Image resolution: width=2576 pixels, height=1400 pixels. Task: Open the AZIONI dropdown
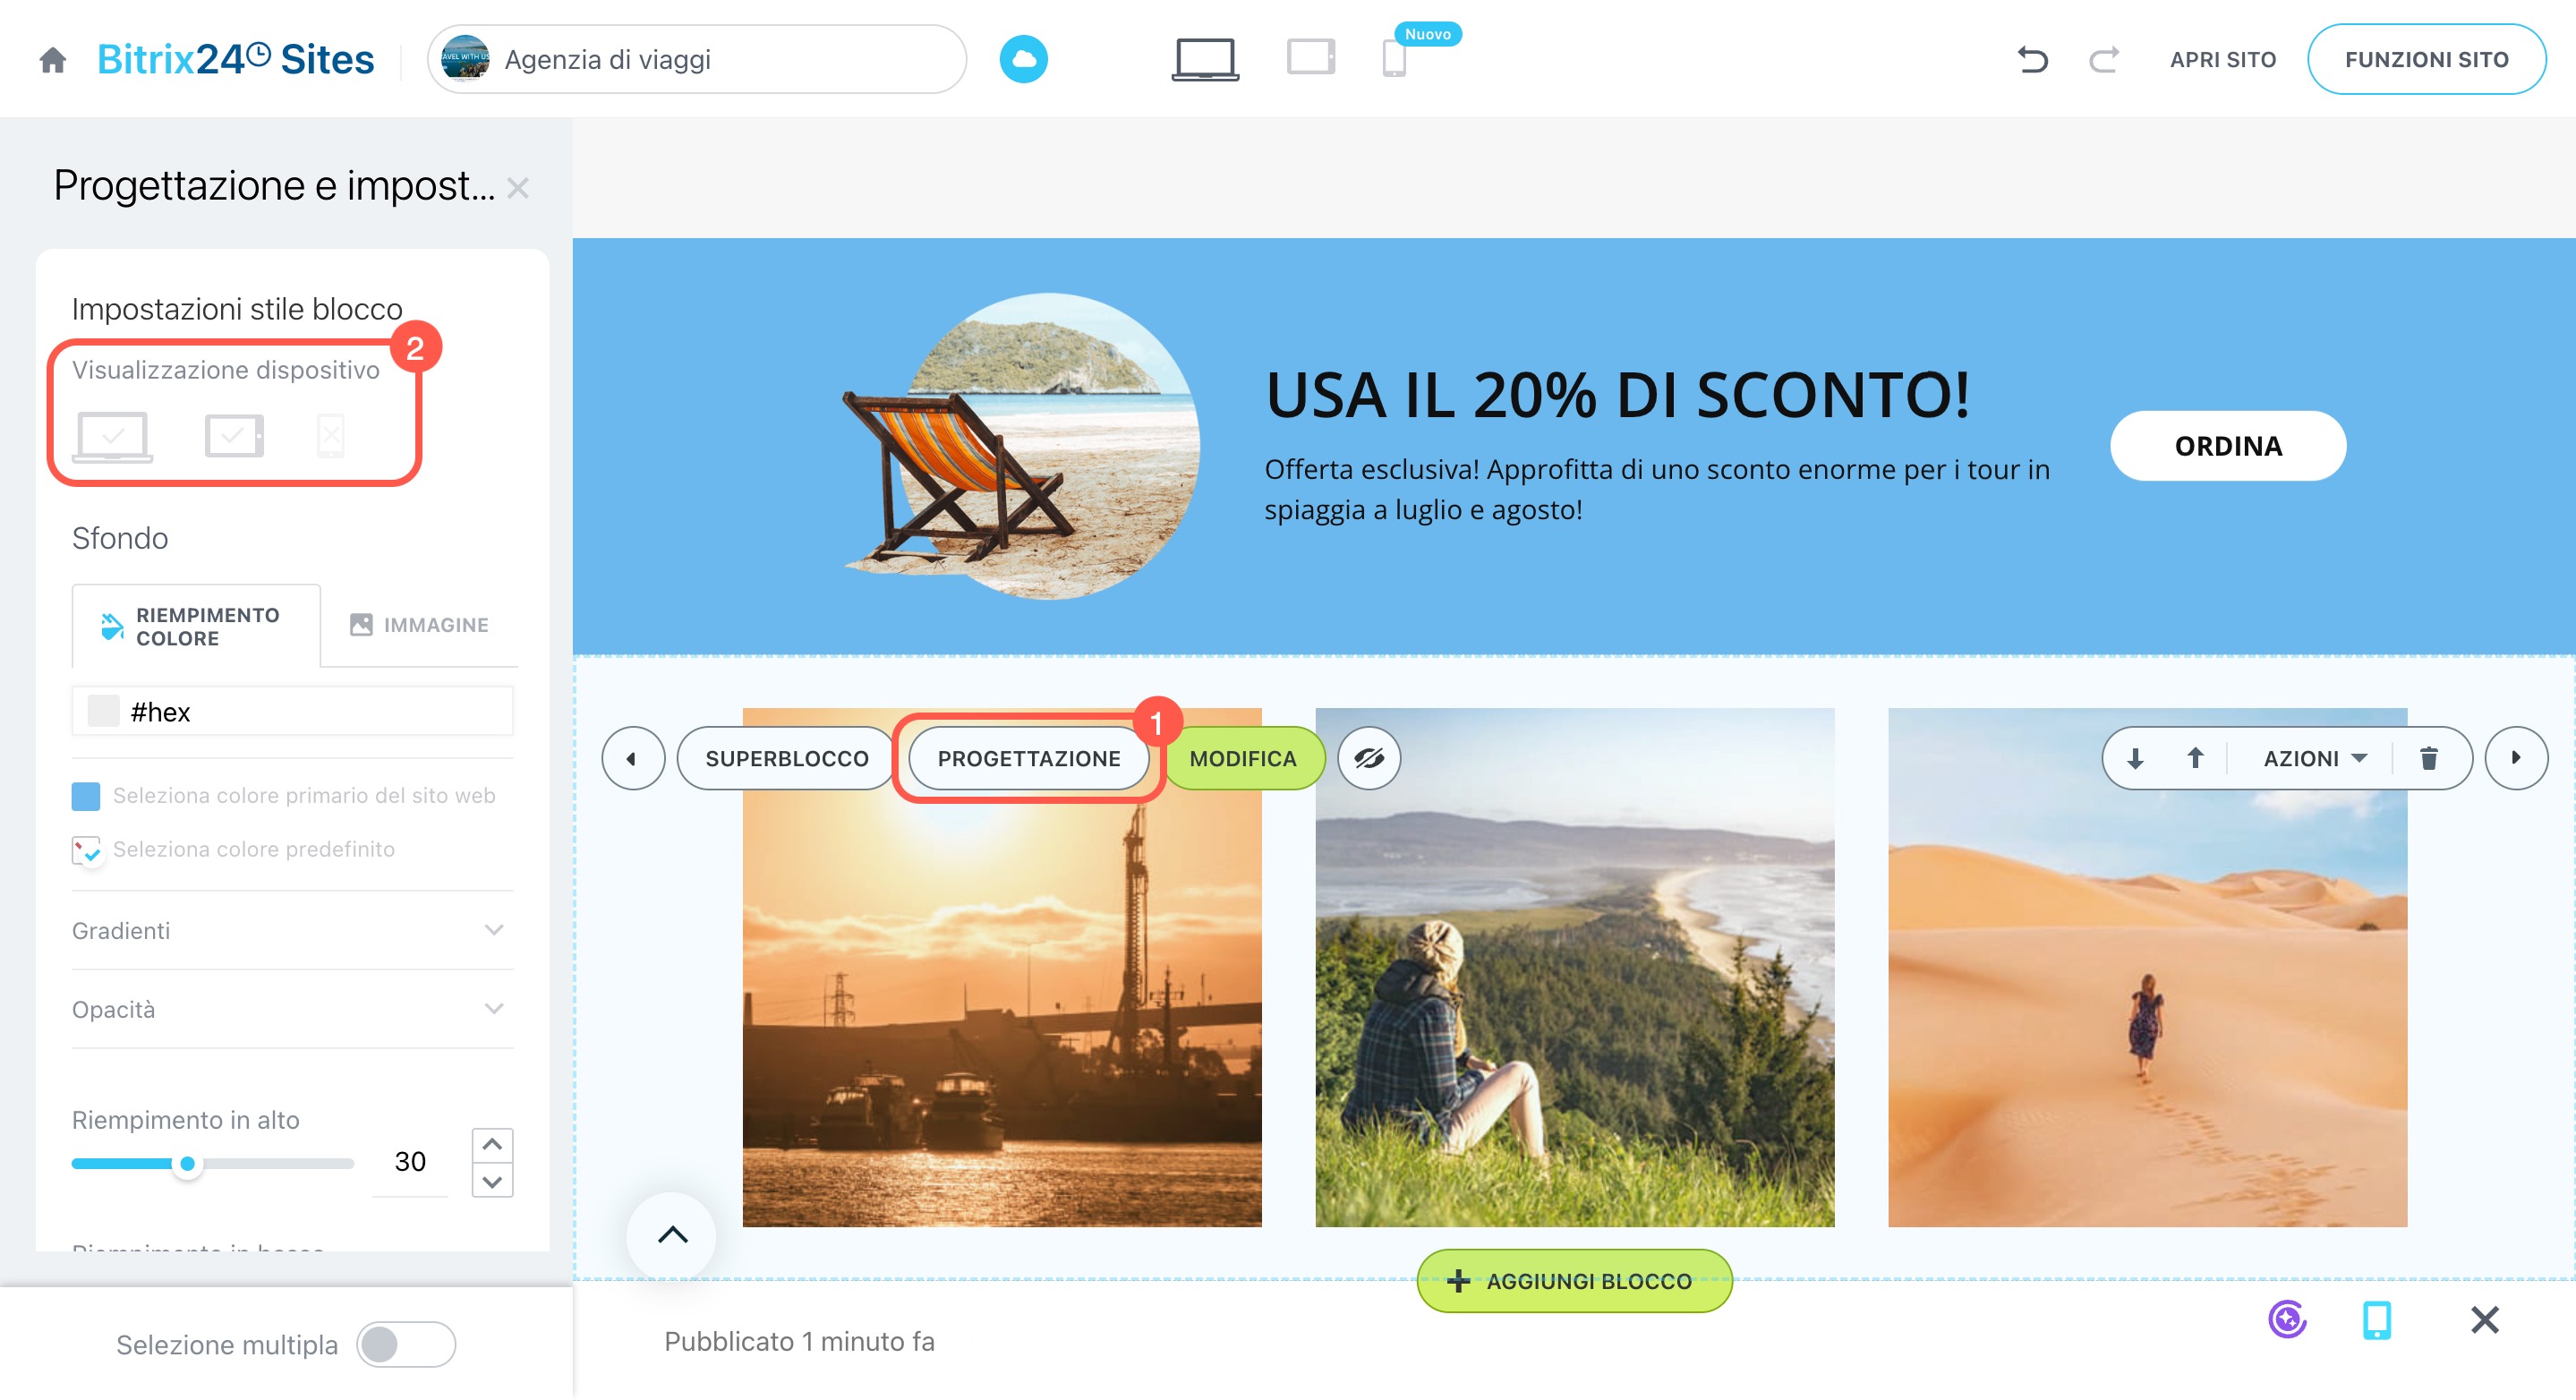pos(2314,758)
